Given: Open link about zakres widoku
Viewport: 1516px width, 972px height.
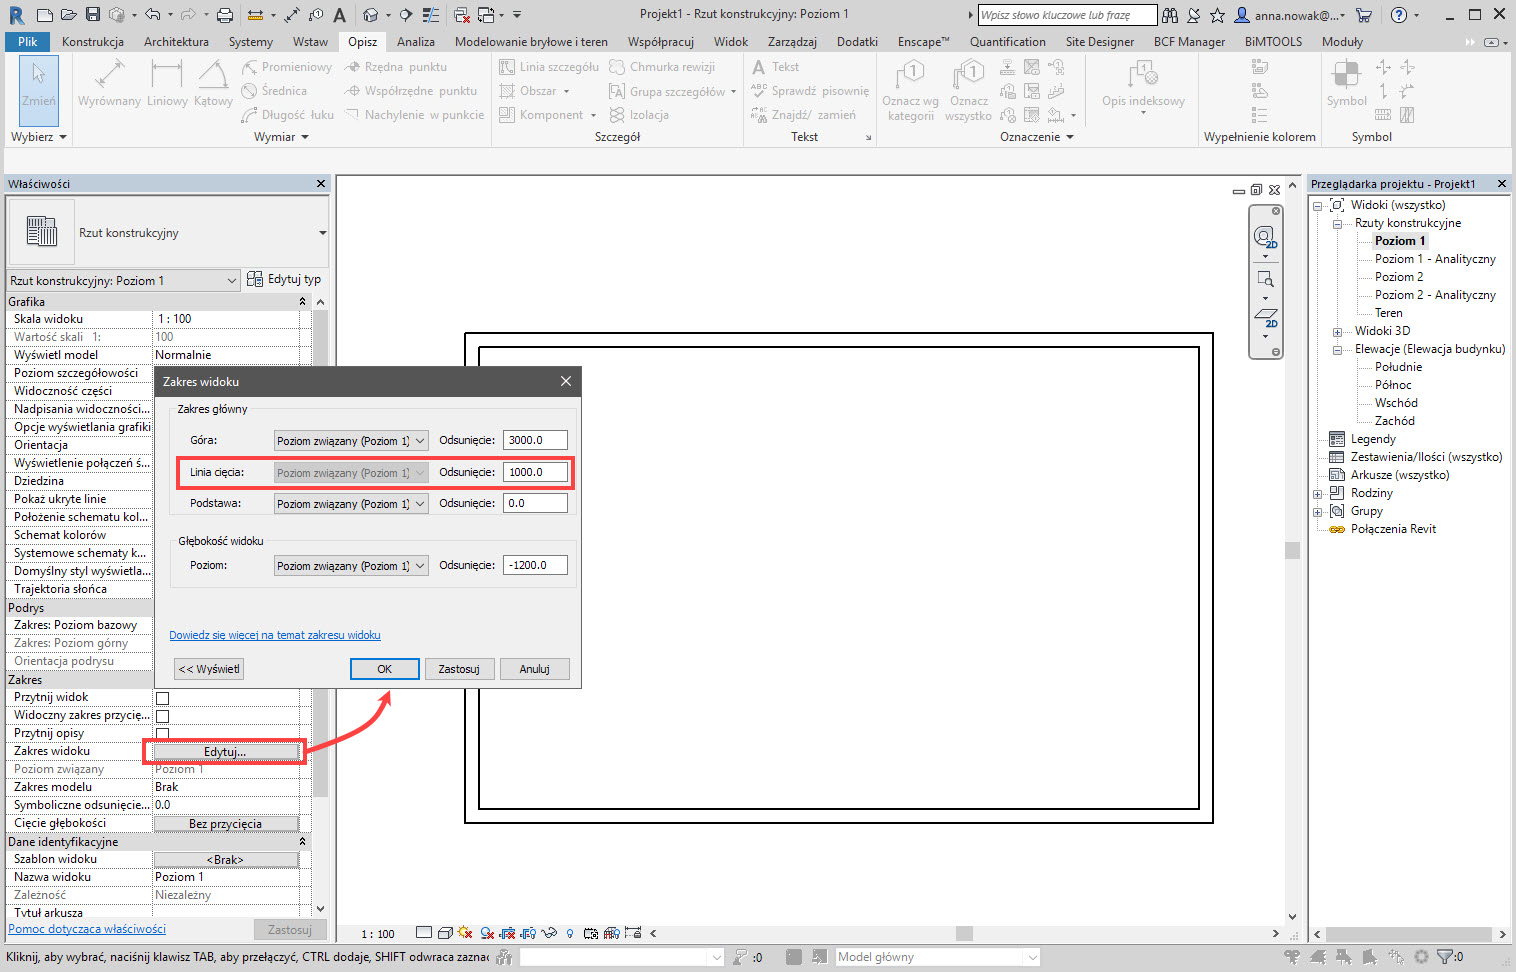Looking at the screenshot, I should (275, 635).
